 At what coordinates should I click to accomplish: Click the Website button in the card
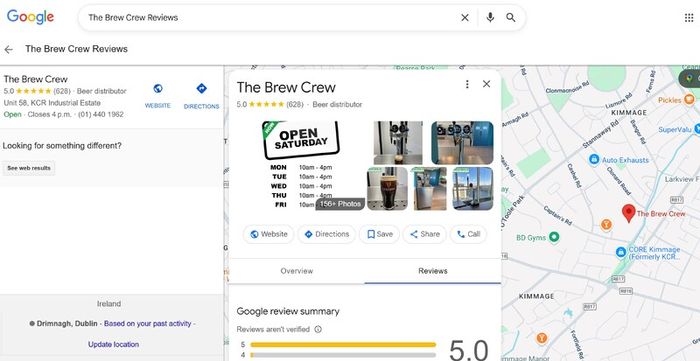269,234
